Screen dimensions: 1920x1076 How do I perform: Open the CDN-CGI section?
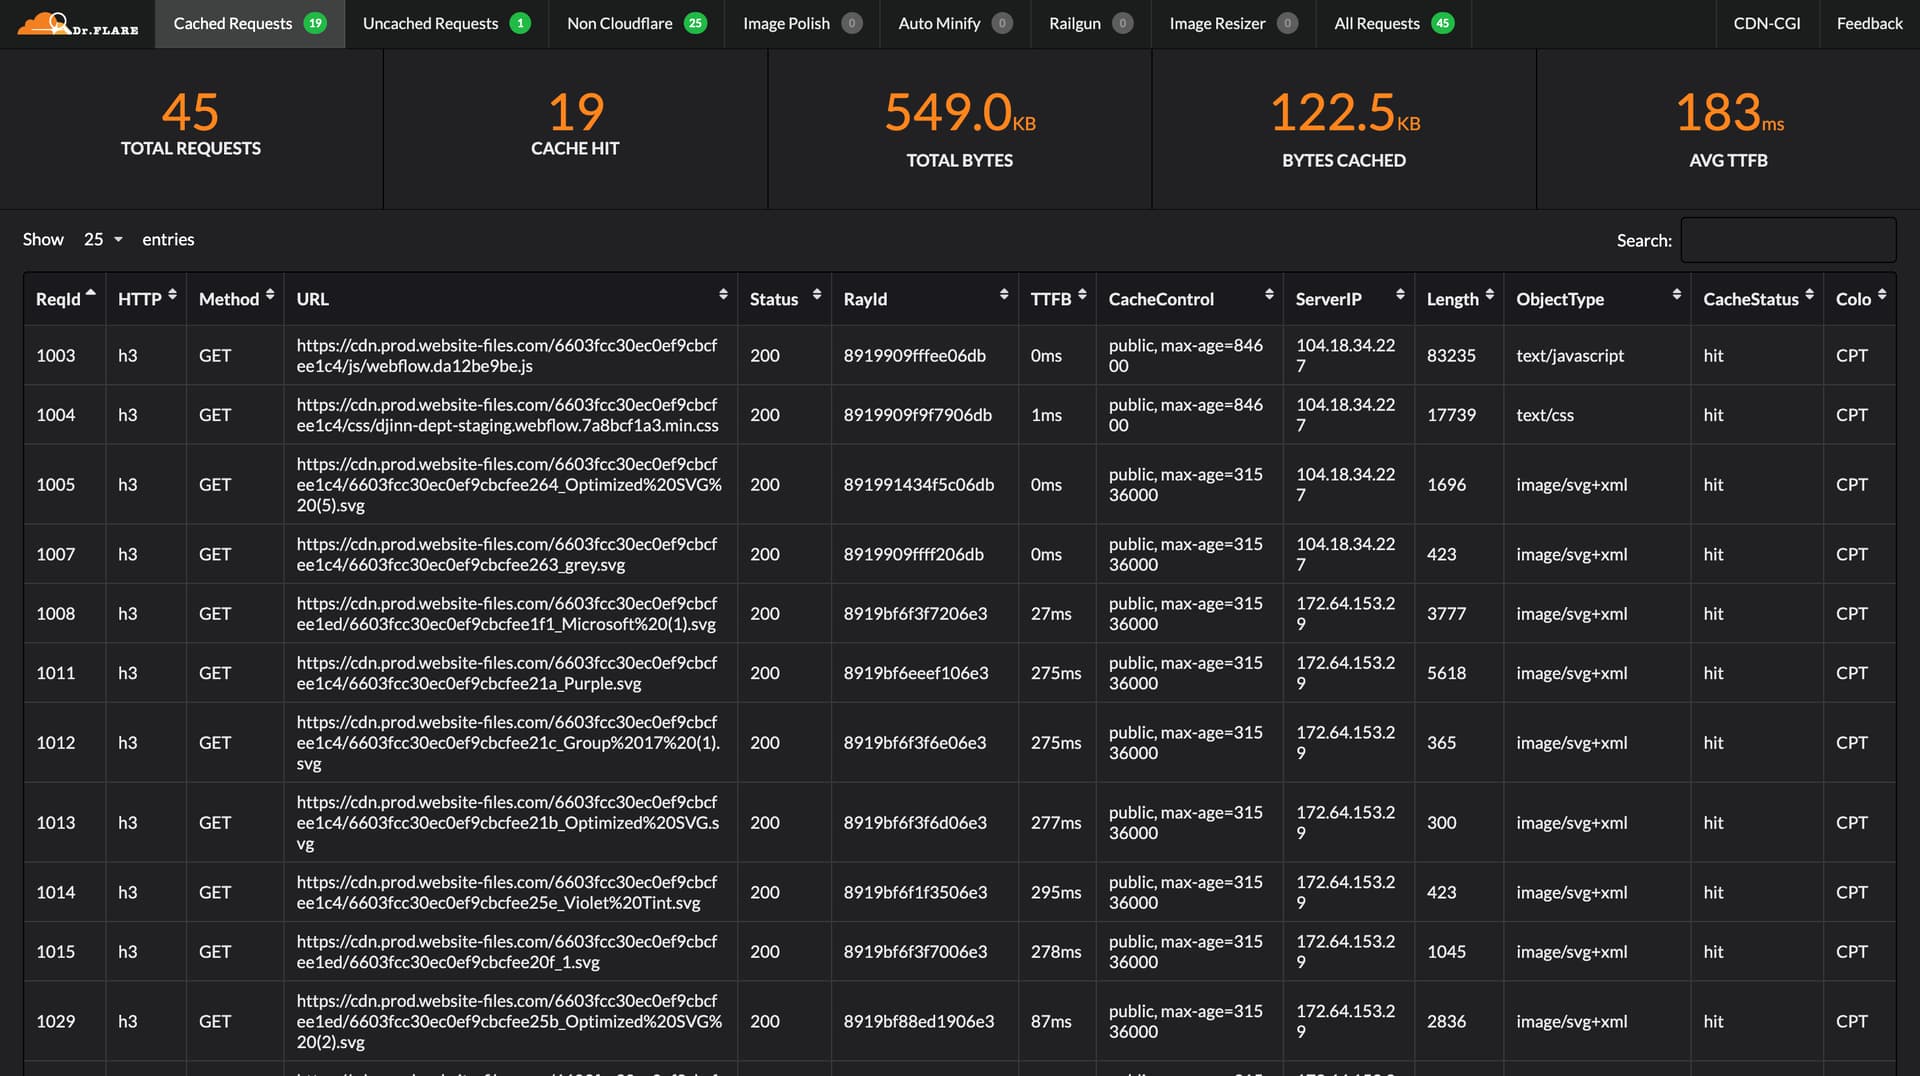point(1766,23)
